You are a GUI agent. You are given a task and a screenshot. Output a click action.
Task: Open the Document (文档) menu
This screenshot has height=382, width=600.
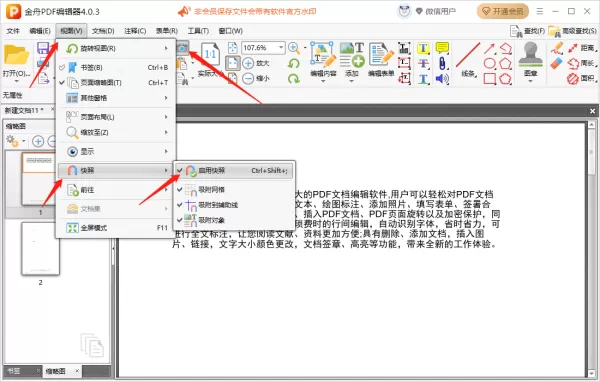pyautogui.click(x=103, y=31)
